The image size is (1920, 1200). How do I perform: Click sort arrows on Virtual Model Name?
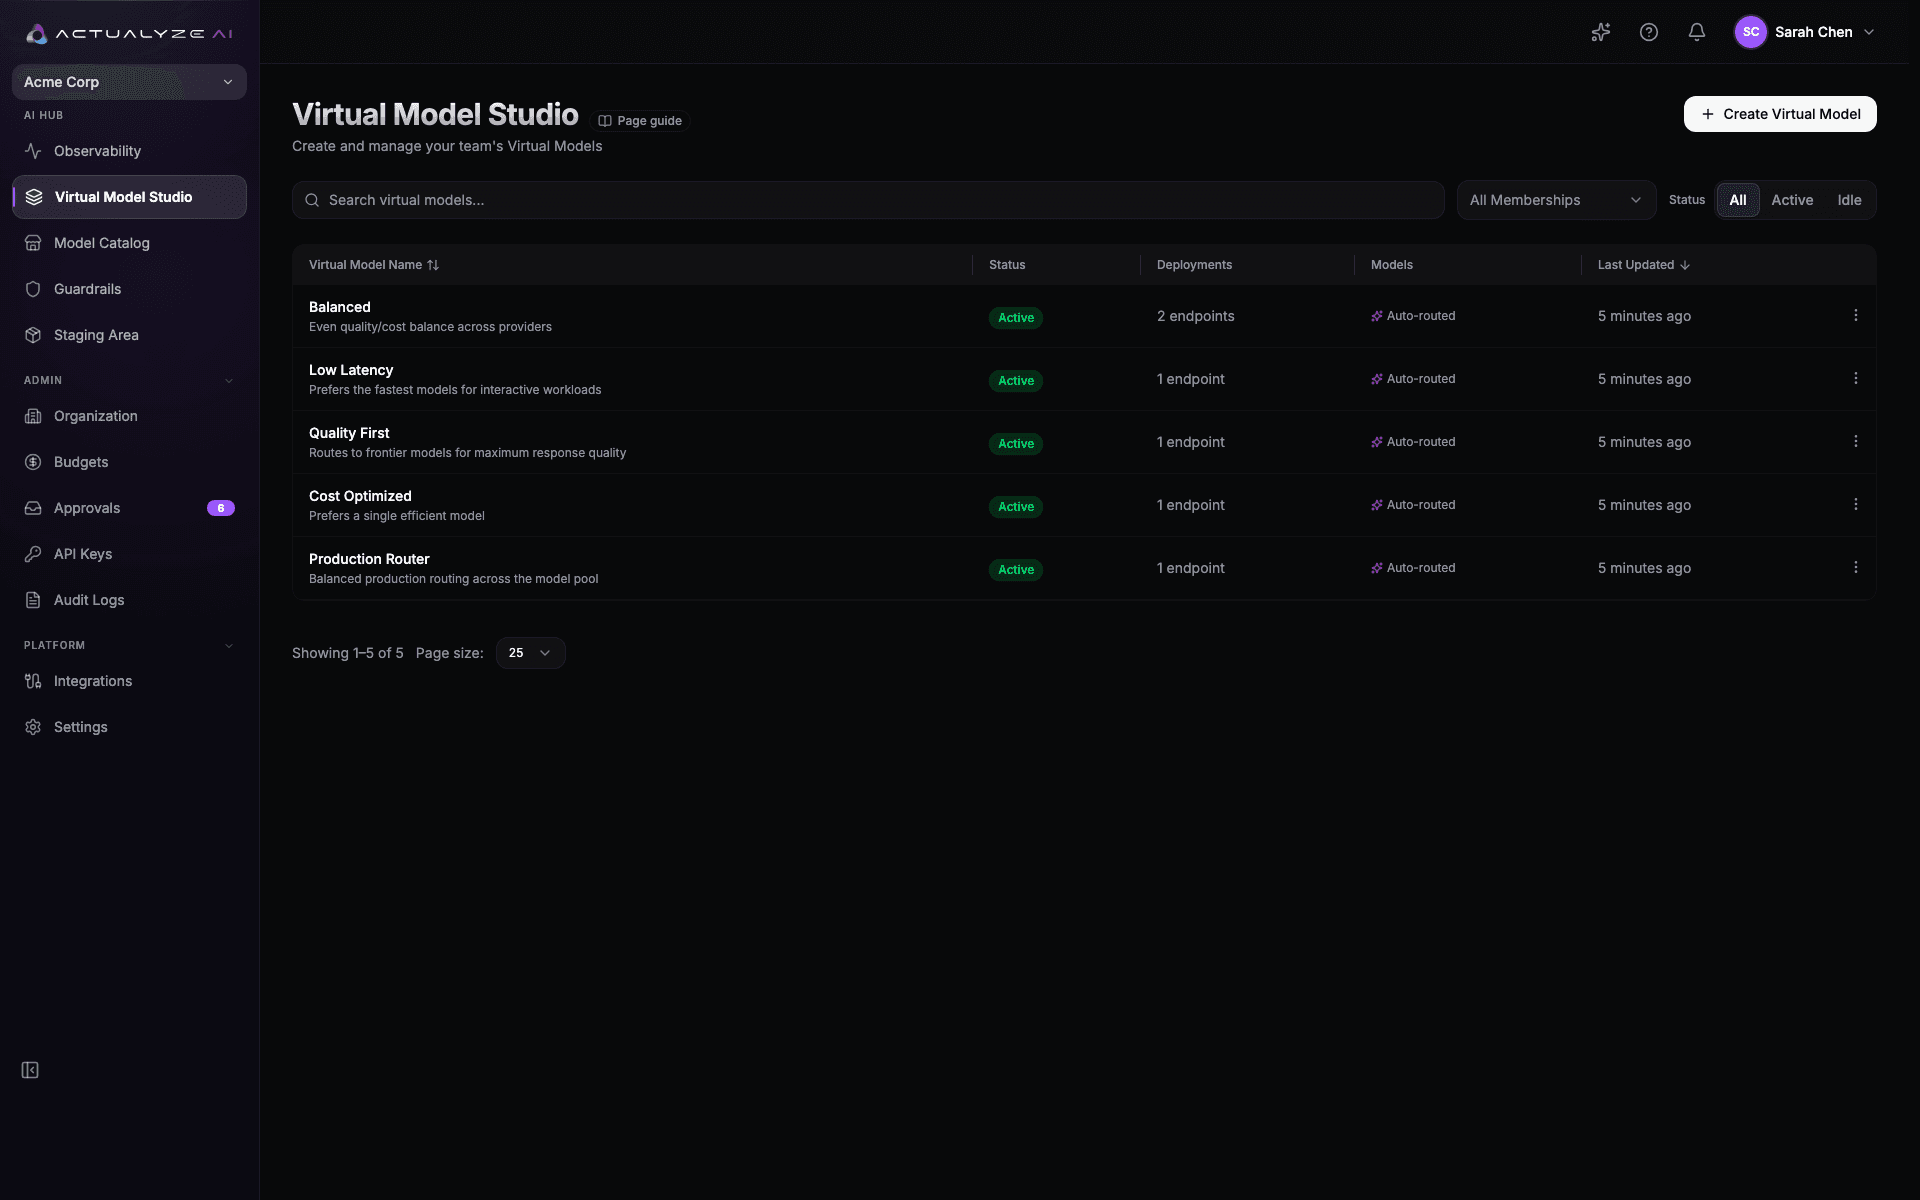[433, 265]
